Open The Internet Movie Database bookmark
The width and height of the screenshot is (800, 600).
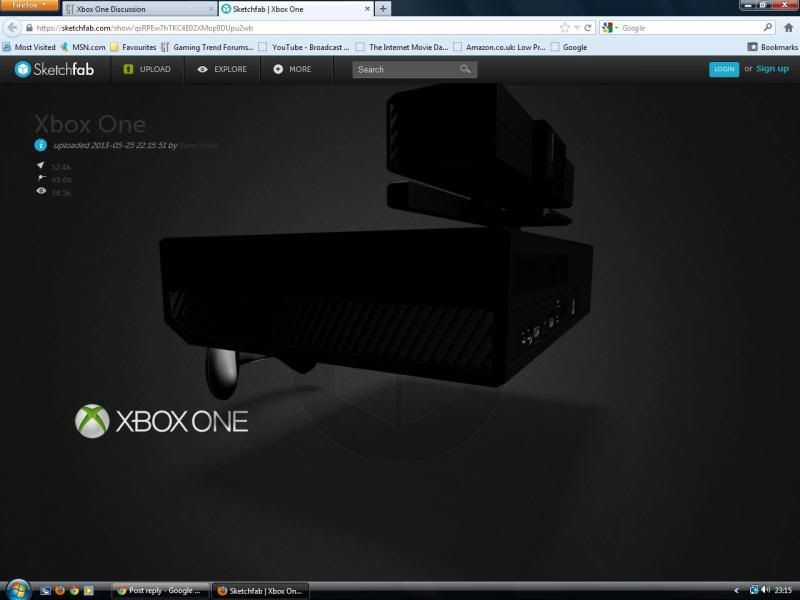pyautogui.click(x=402, y=47)
